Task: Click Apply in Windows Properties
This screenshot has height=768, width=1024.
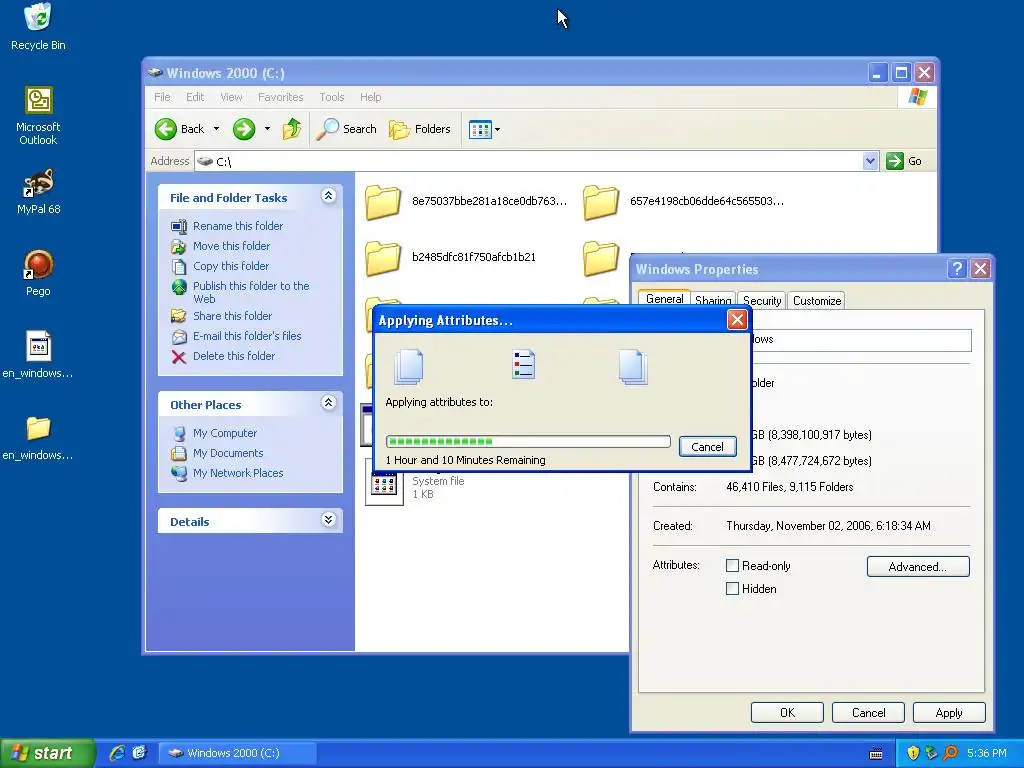Action: tap(949, 712)
